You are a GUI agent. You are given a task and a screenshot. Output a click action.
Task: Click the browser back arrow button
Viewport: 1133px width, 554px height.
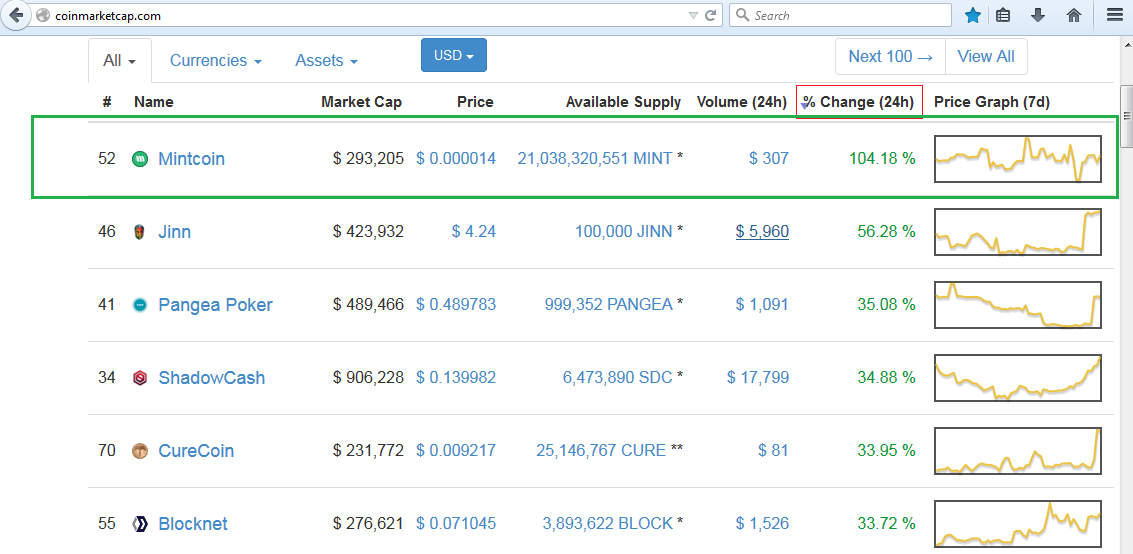(x=15, y=15)
